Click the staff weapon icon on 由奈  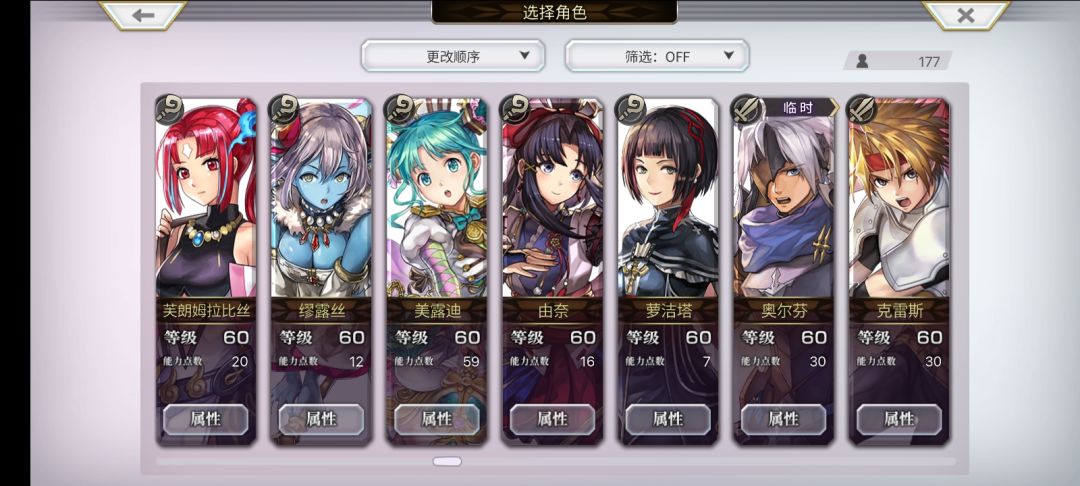pos(515,109)
